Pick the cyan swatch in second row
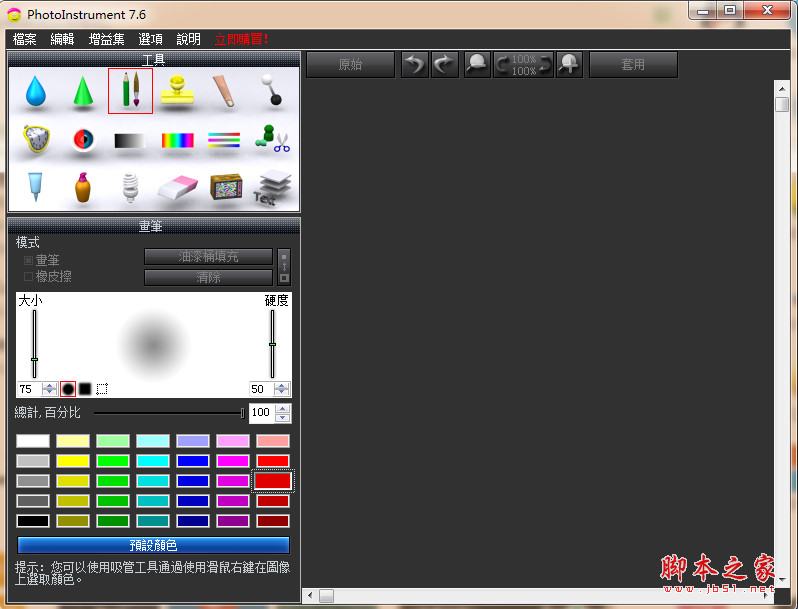 click(x=153, y=461)
